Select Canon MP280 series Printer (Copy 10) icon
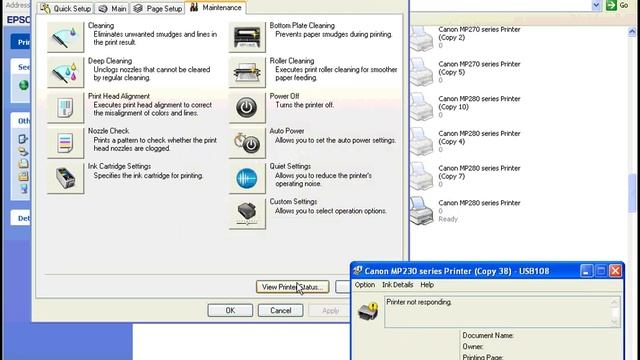Image resolution: width=640 pixels, height=360 pixels. tap(422, 107)
